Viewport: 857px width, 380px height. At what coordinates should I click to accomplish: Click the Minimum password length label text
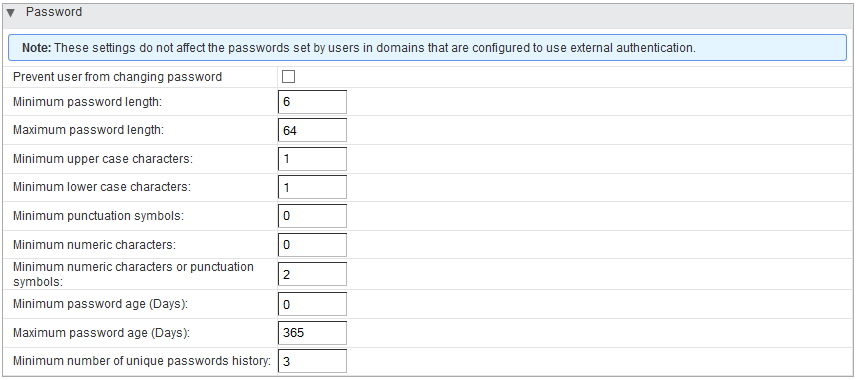pyautogui.click(x=87, y=102)
